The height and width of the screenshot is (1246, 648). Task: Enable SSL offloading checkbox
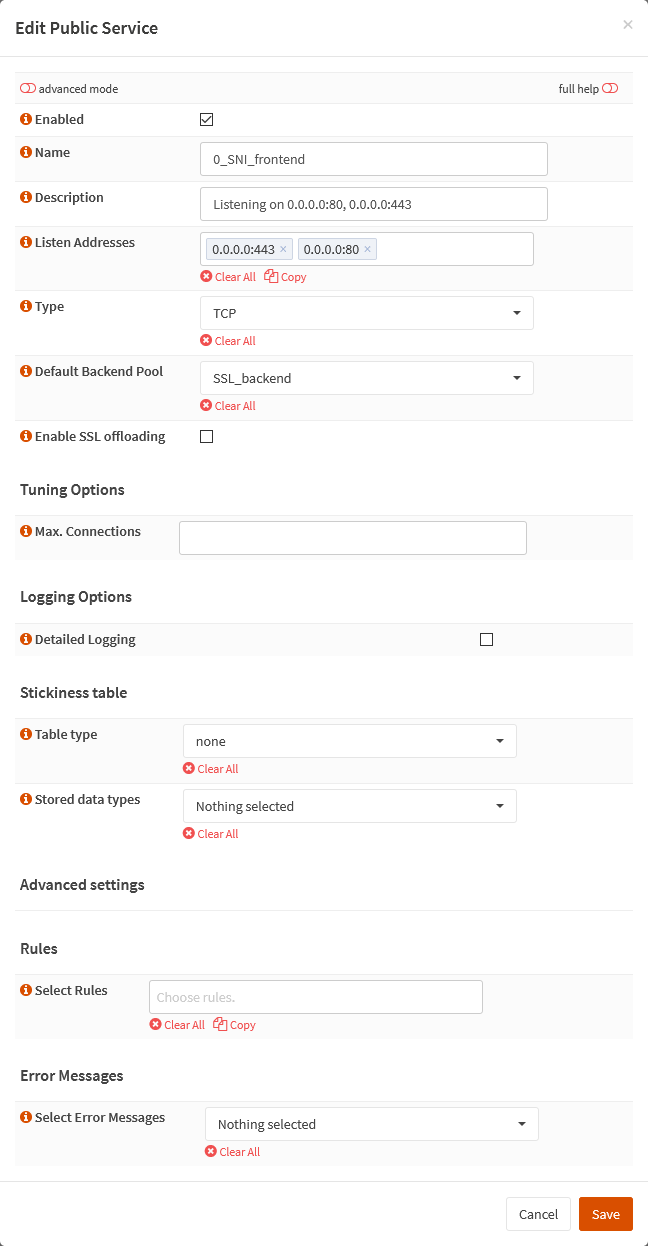tap(207, 437)
